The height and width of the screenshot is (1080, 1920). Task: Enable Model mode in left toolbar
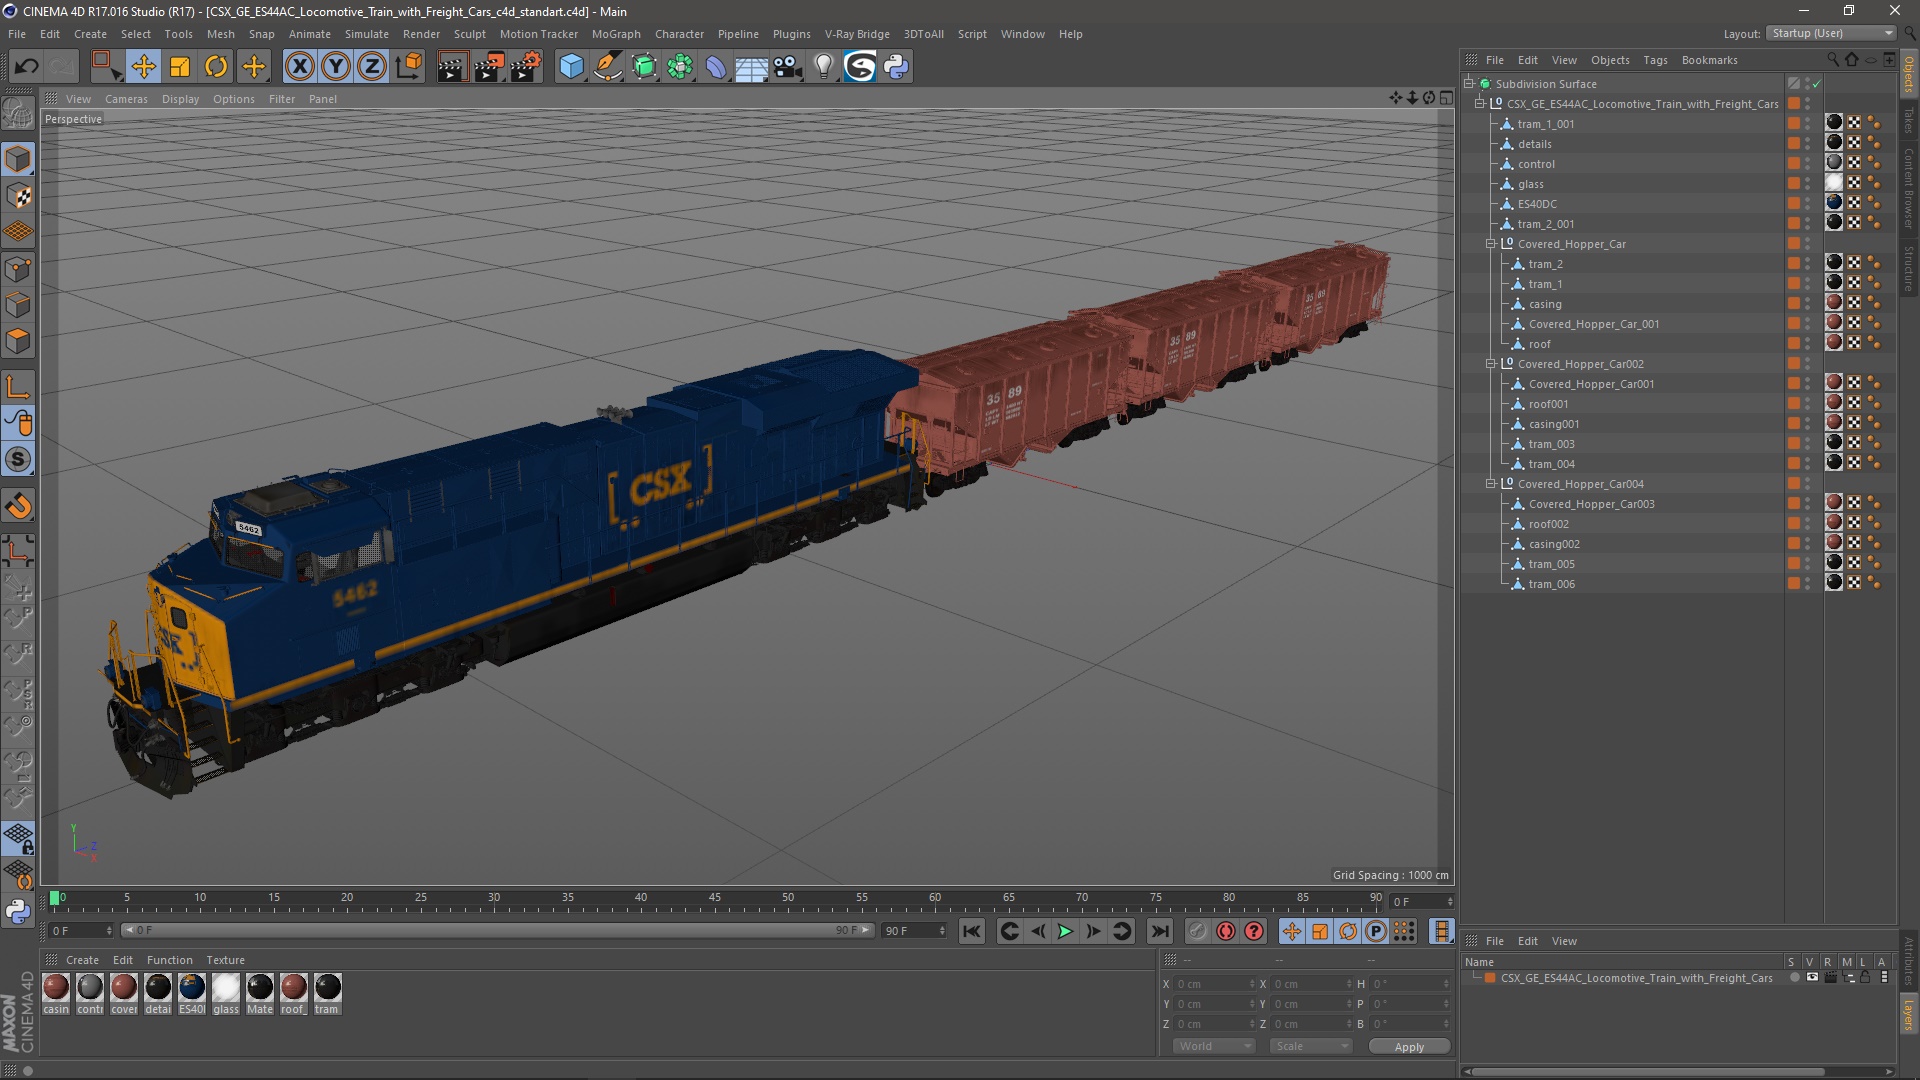pos(18,159)
